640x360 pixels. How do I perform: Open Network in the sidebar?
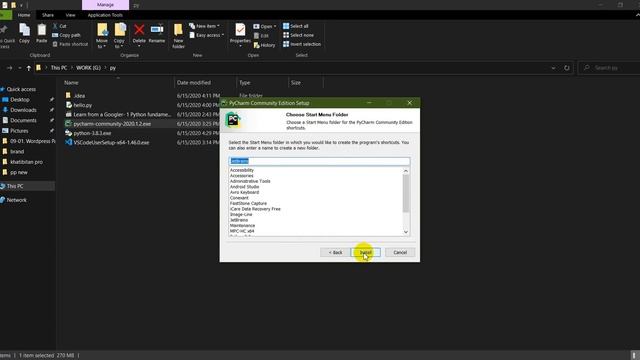click(x=17, y=200)
